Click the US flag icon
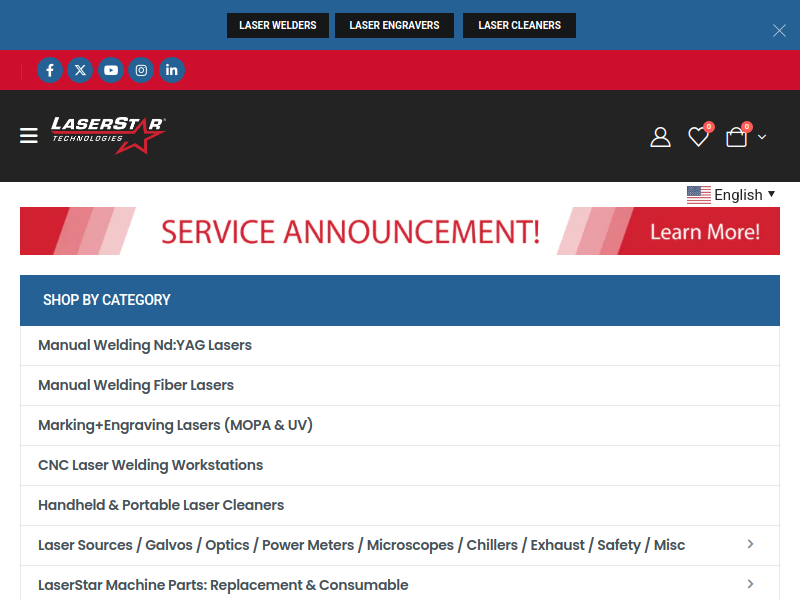 pyautogui.click(x=698, y=195)
